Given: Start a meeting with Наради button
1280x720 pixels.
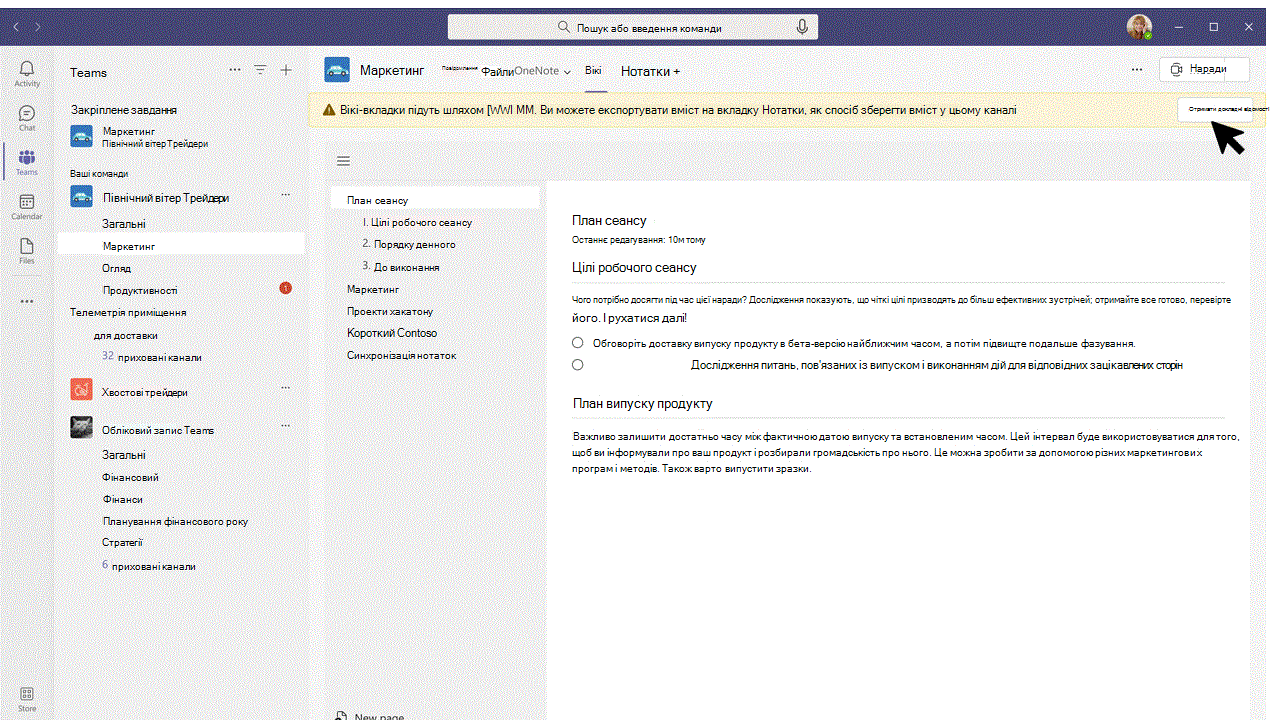Looking at the screenshot, I should tap(1205, 69).
